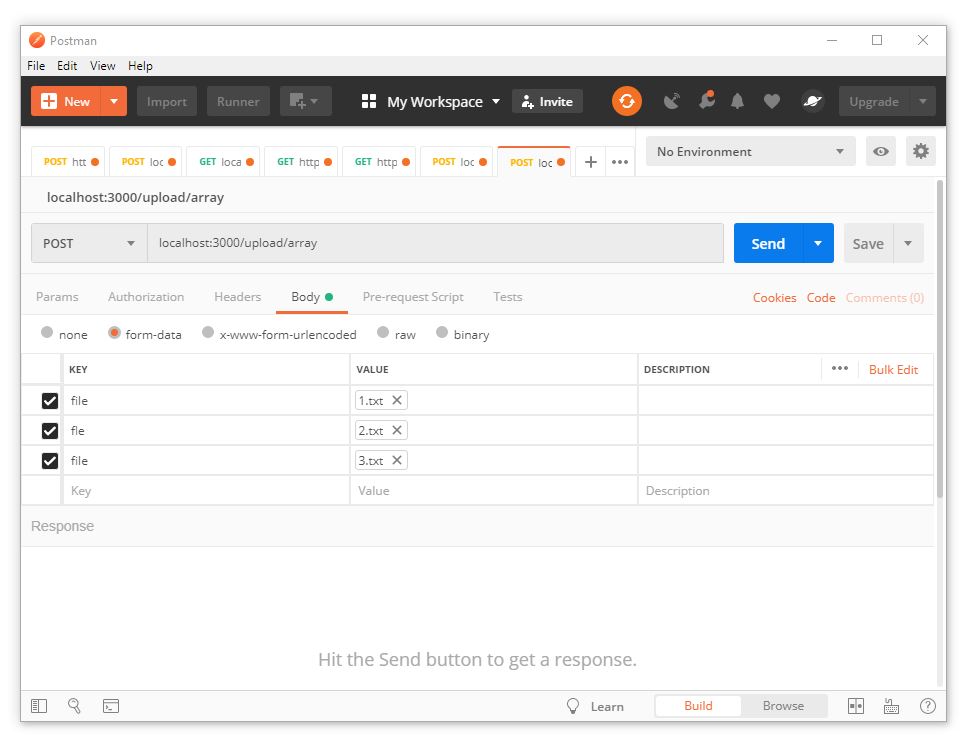
Task: Open the Cookies link
Action: click(x=774, y=298)
